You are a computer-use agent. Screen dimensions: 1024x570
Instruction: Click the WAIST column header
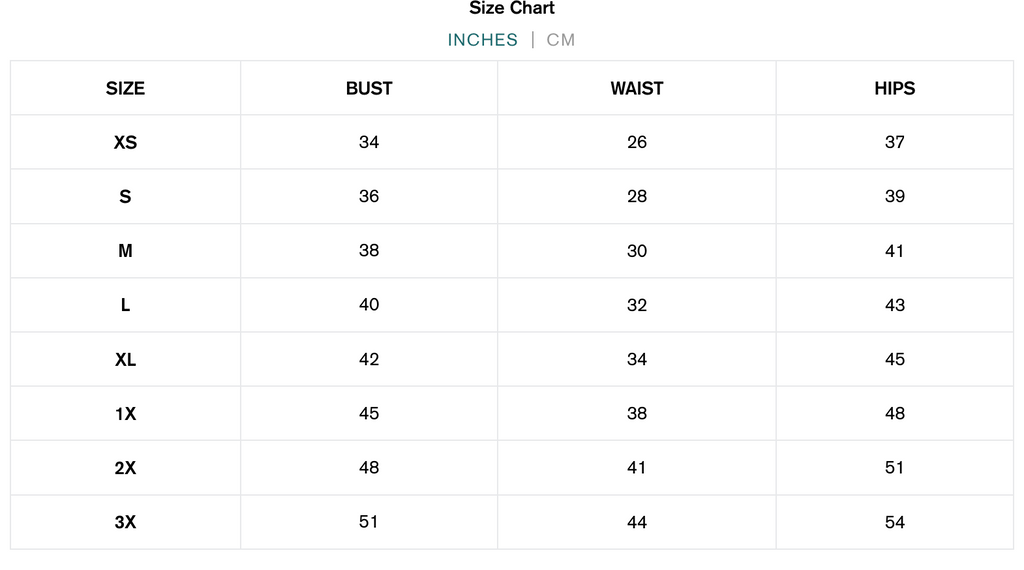tap(637, 89)
